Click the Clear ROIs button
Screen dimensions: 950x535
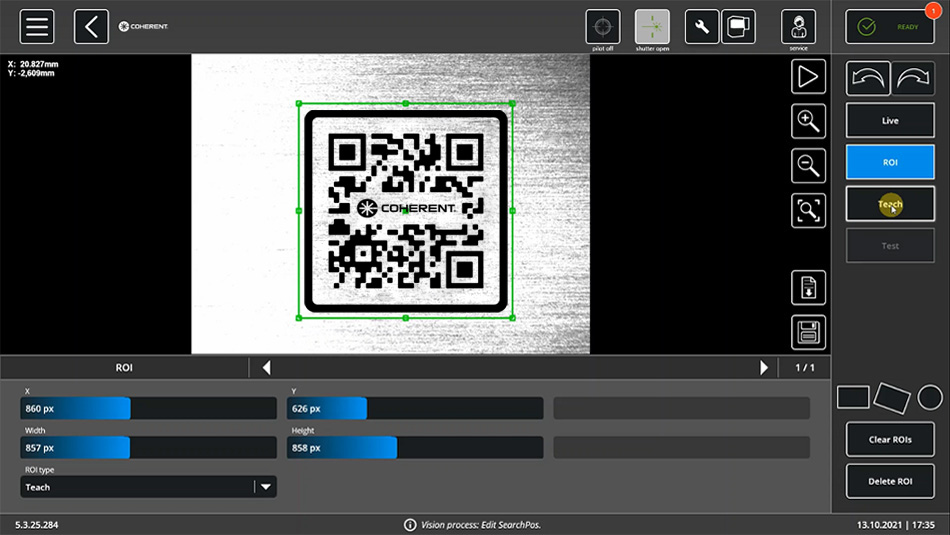890,439
